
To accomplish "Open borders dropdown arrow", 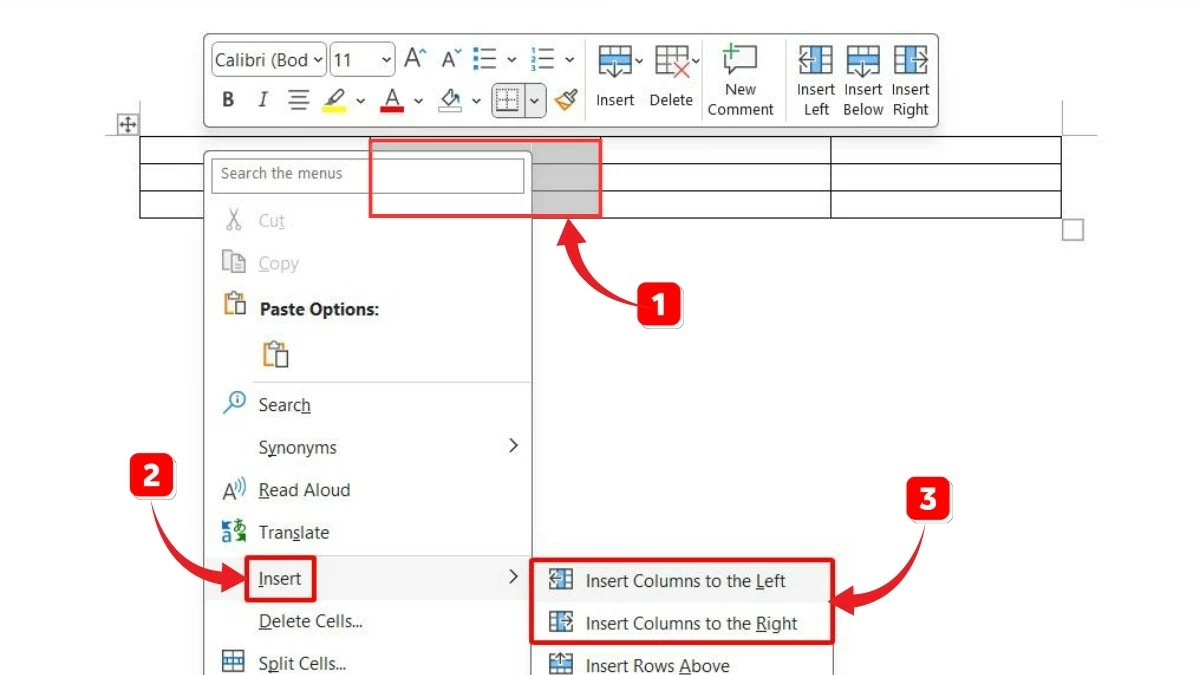I will [535, 101].
